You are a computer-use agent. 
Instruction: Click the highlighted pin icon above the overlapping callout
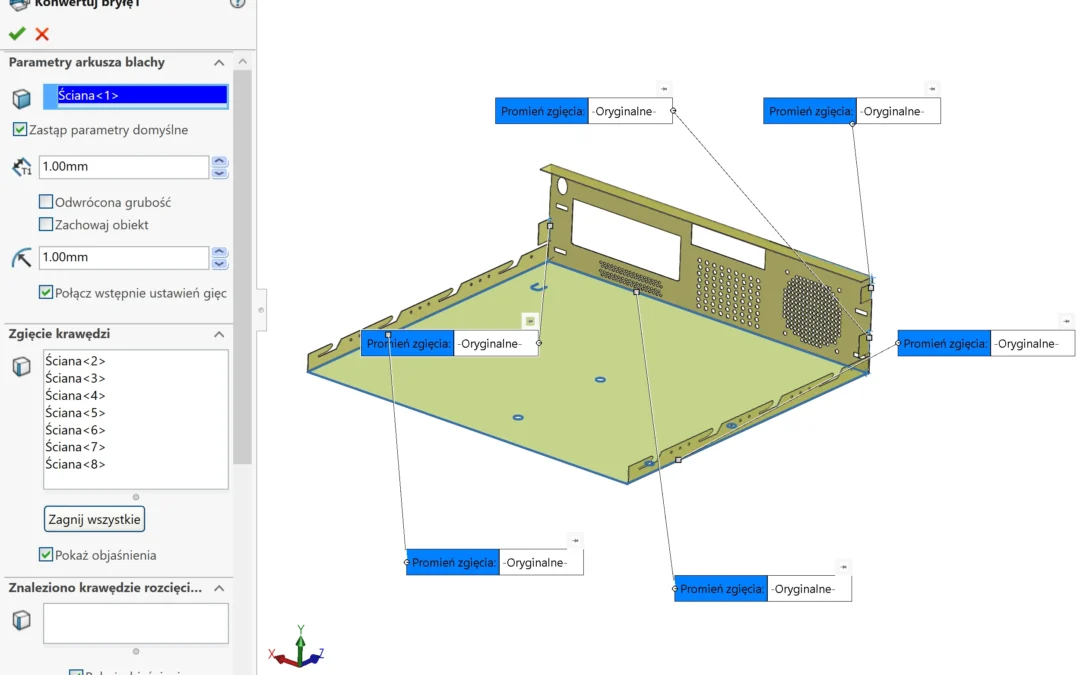[x=530, y=321]
